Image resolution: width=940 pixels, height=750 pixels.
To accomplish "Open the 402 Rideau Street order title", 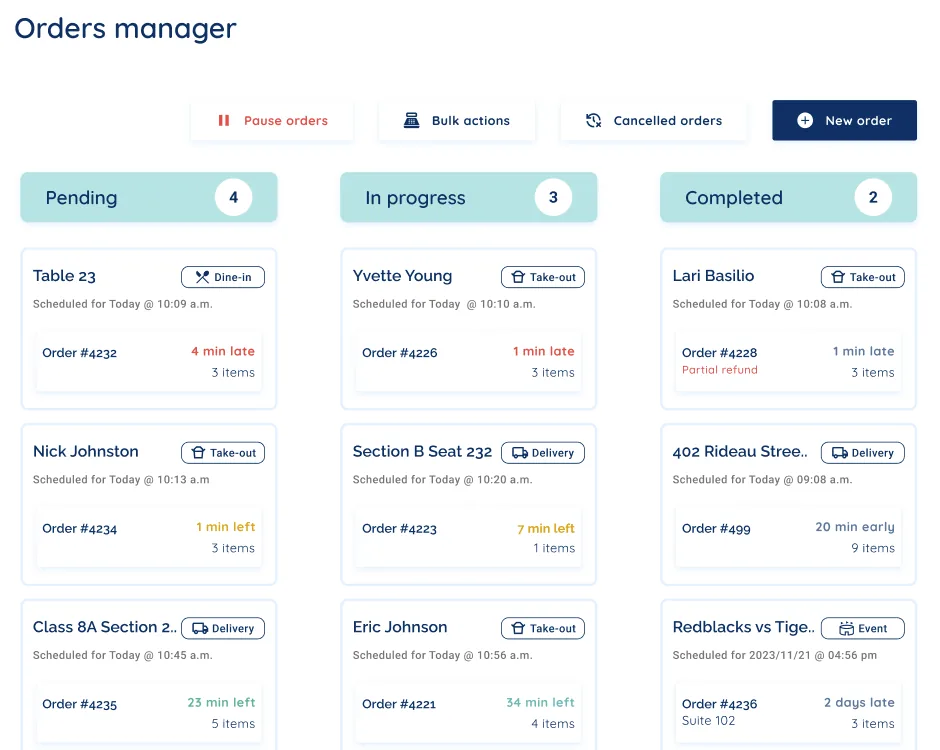I will coord(740,451).
